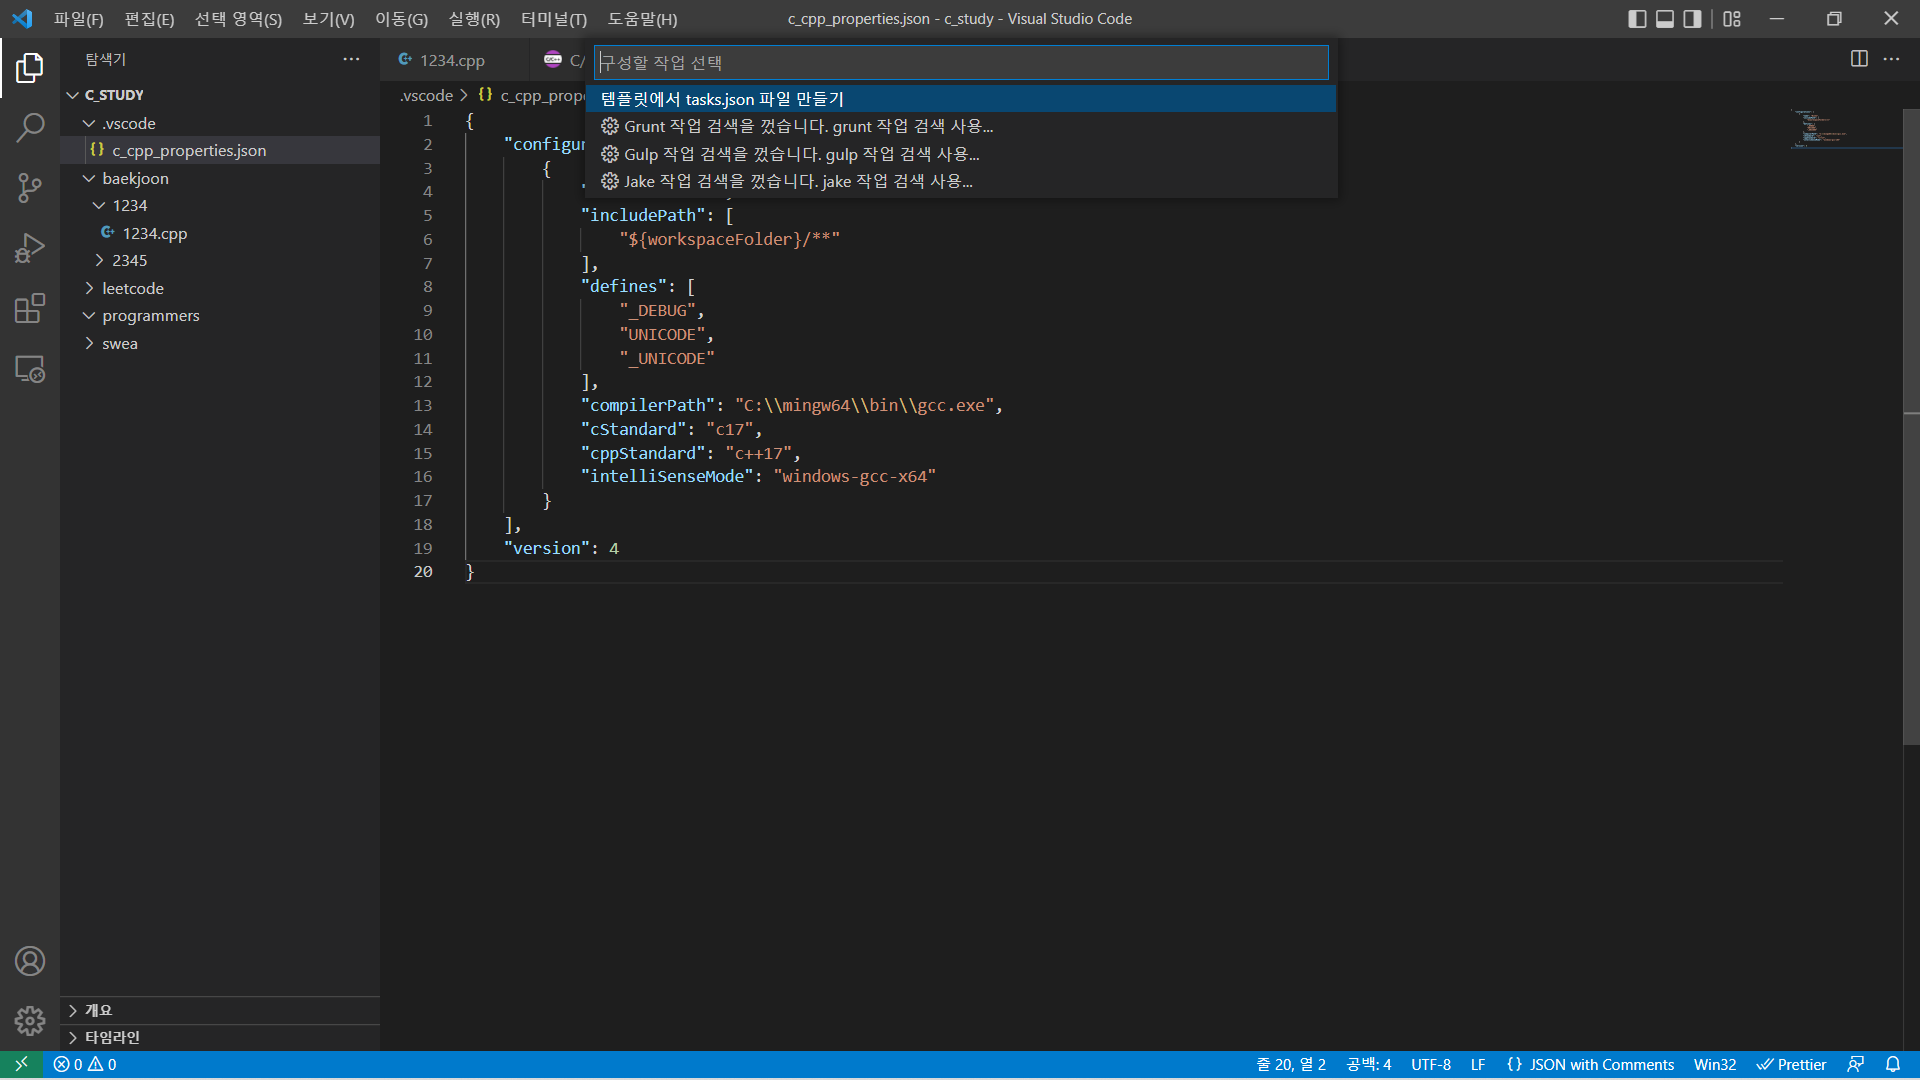Click the notifications bell in status bar
1920x1080 pixels.
1892,1064
